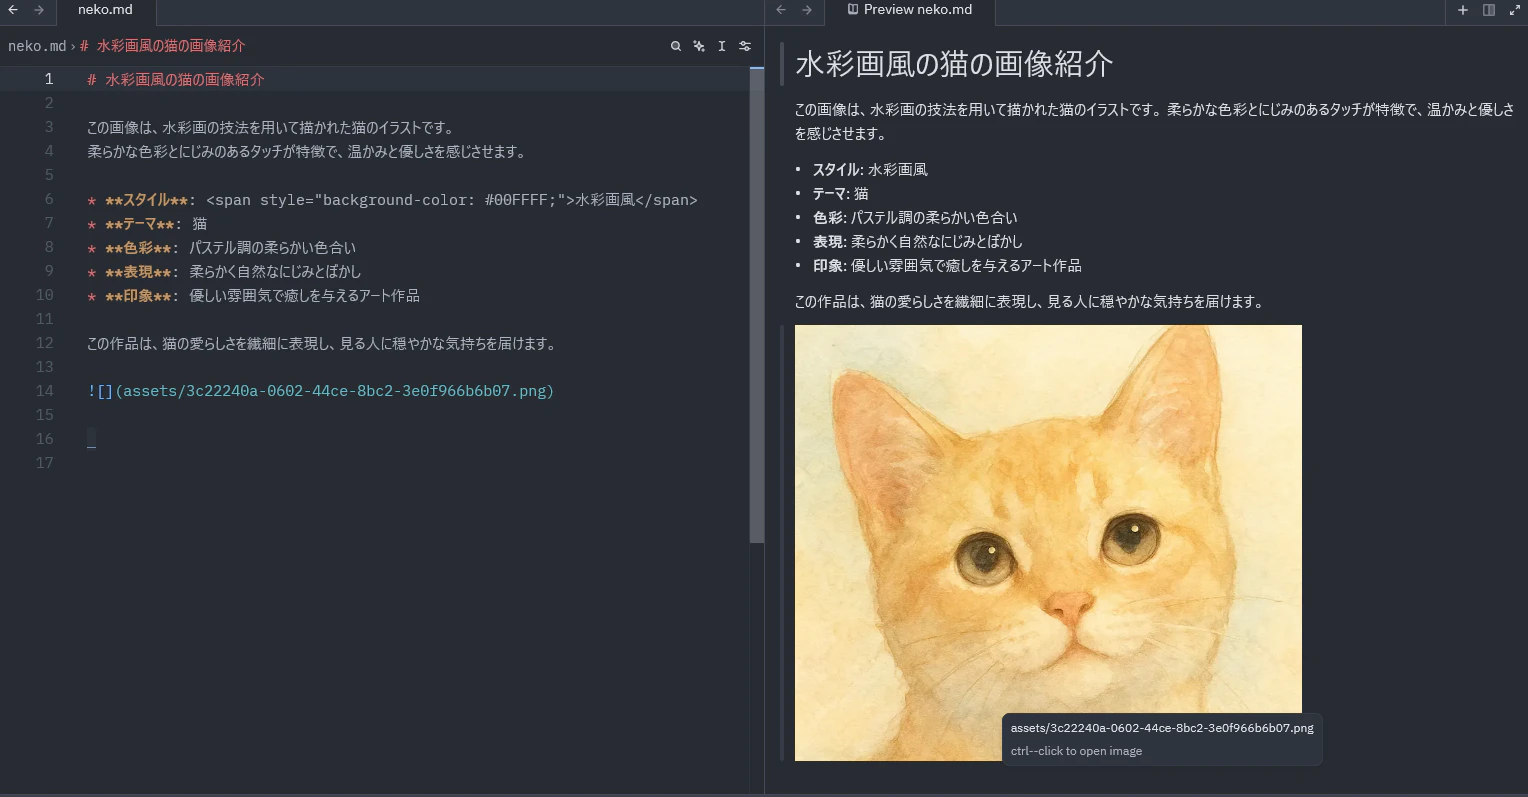Viewport: 1528px width, 797px height.
Task: Click the **テーマ** line in the editor
Action: tap(147, 224)
